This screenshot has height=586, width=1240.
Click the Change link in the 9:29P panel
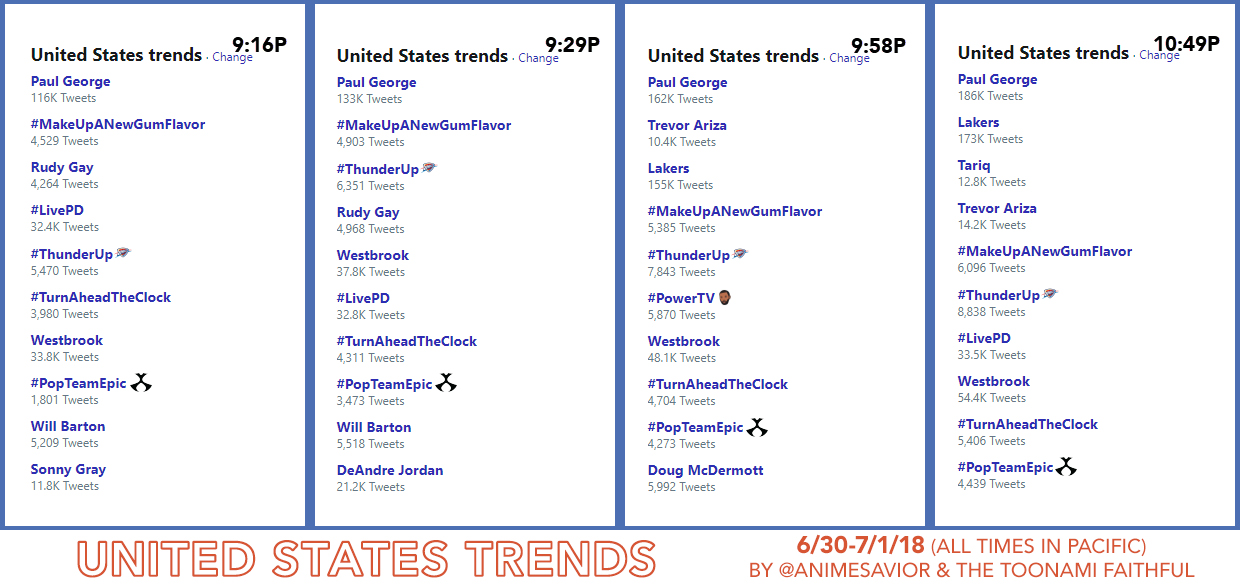[539, 58]
